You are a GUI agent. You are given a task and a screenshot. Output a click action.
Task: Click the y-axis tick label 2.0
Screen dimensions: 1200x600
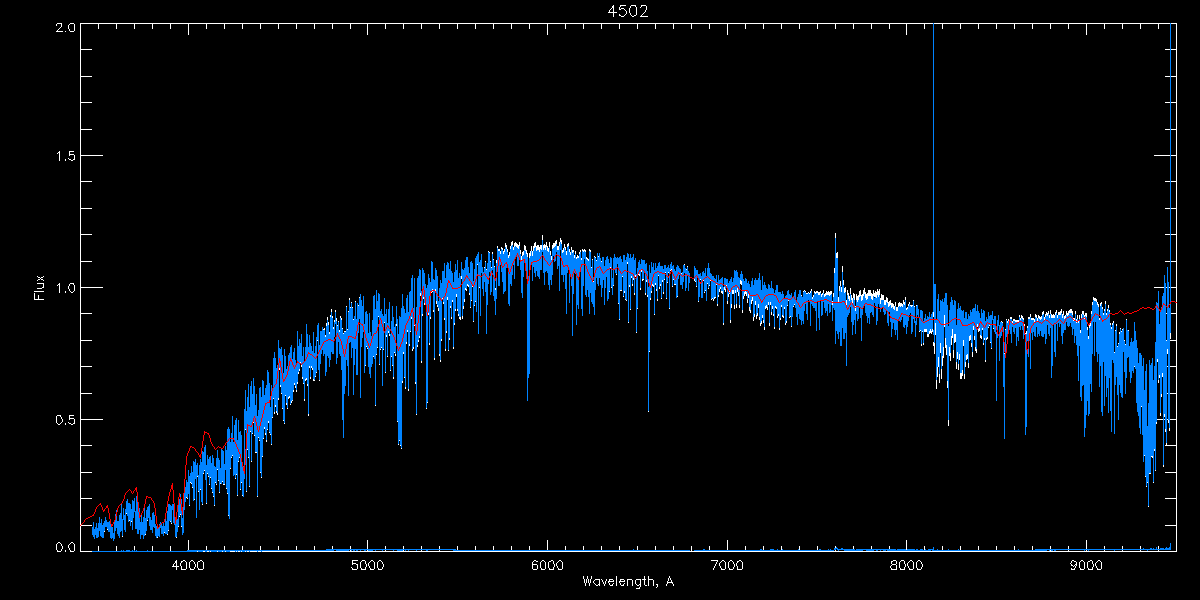point(64,28)
